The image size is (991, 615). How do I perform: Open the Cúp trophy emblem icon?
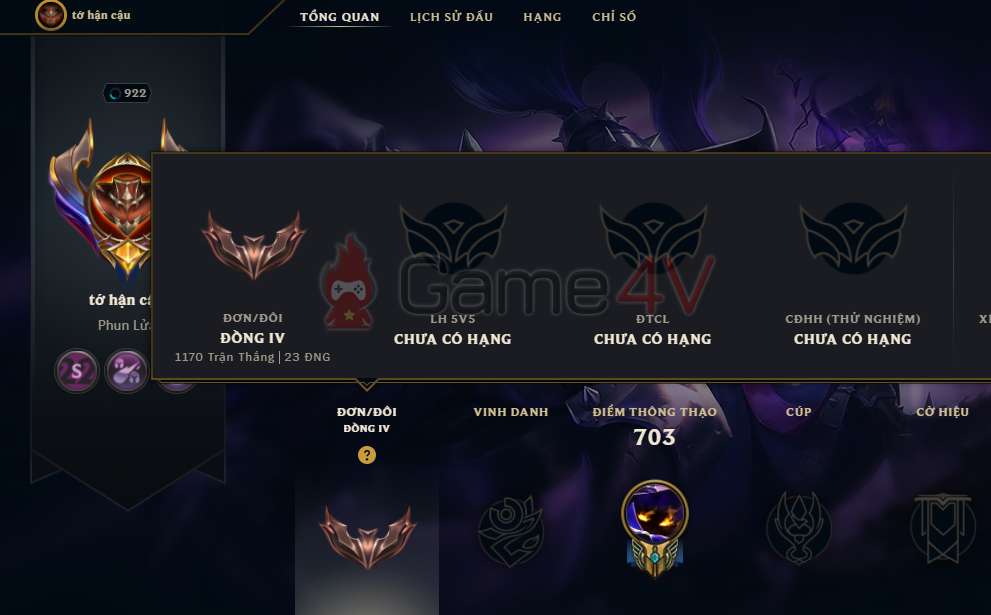[x=798, y=528]
